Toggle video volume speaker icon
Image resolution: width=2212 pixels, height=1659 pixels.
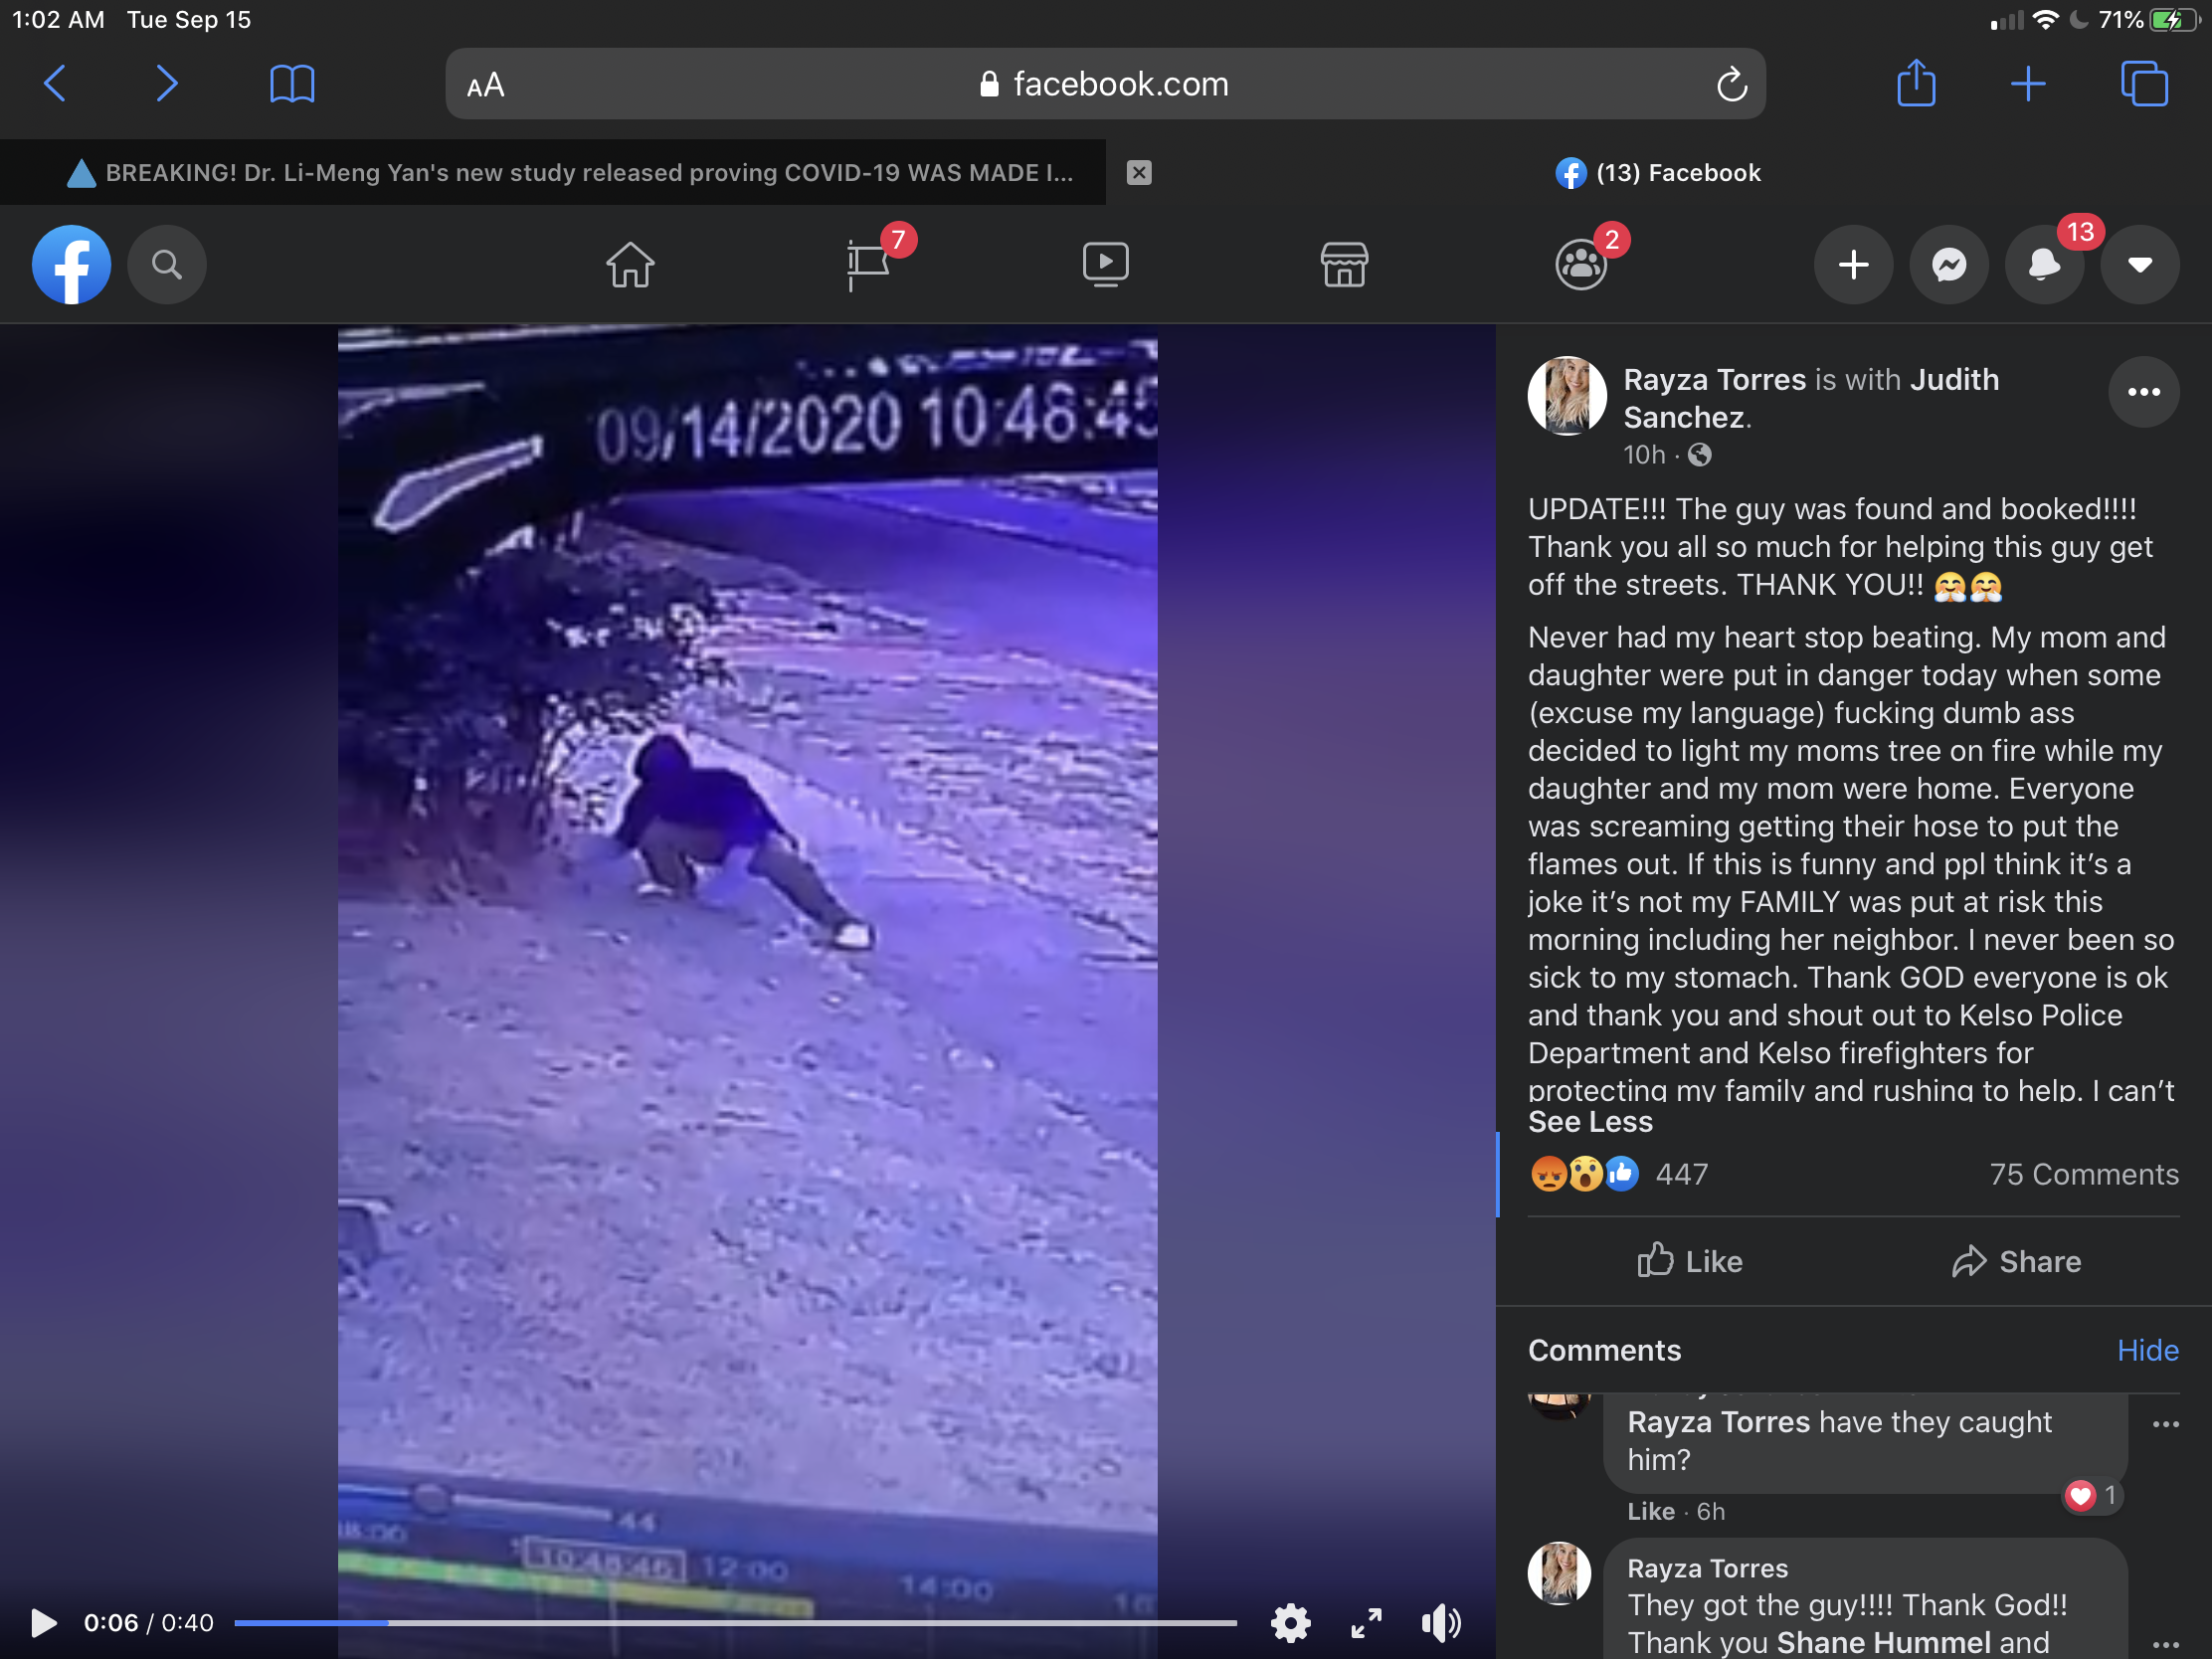(x=1441, y=1623)
